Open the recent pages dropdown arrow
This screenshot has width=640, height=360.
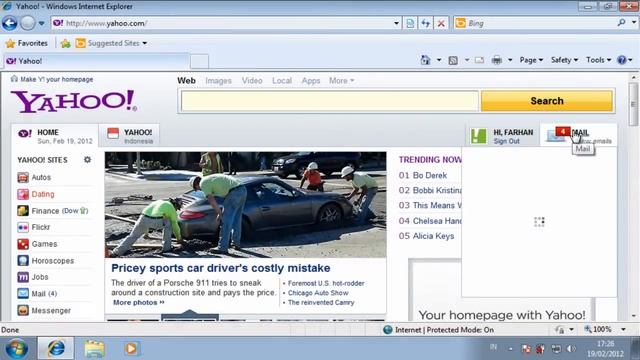point(42,23)
